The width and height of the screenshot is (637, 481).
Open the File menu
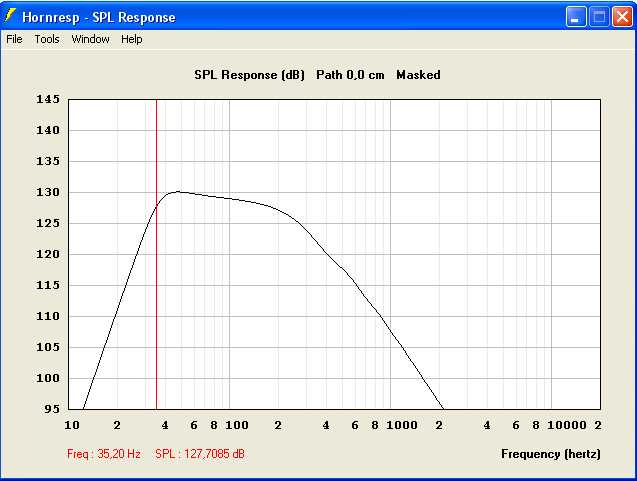coord(14,39)
